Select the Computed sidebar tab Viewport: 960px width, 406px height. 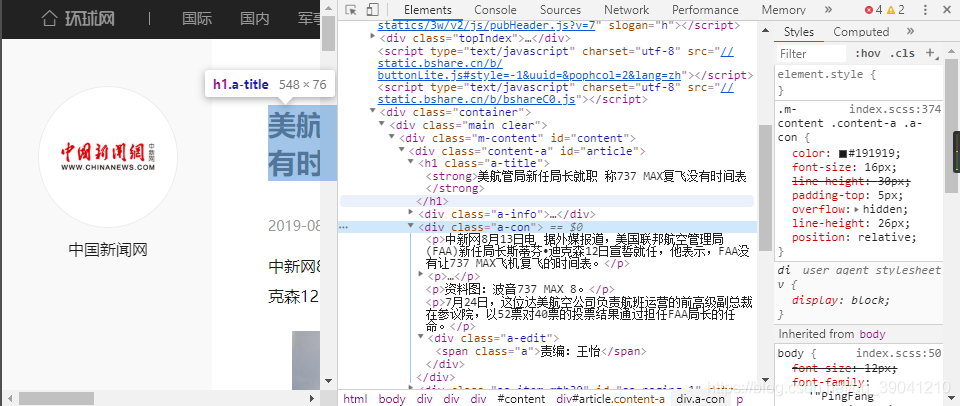coord(861,32)
